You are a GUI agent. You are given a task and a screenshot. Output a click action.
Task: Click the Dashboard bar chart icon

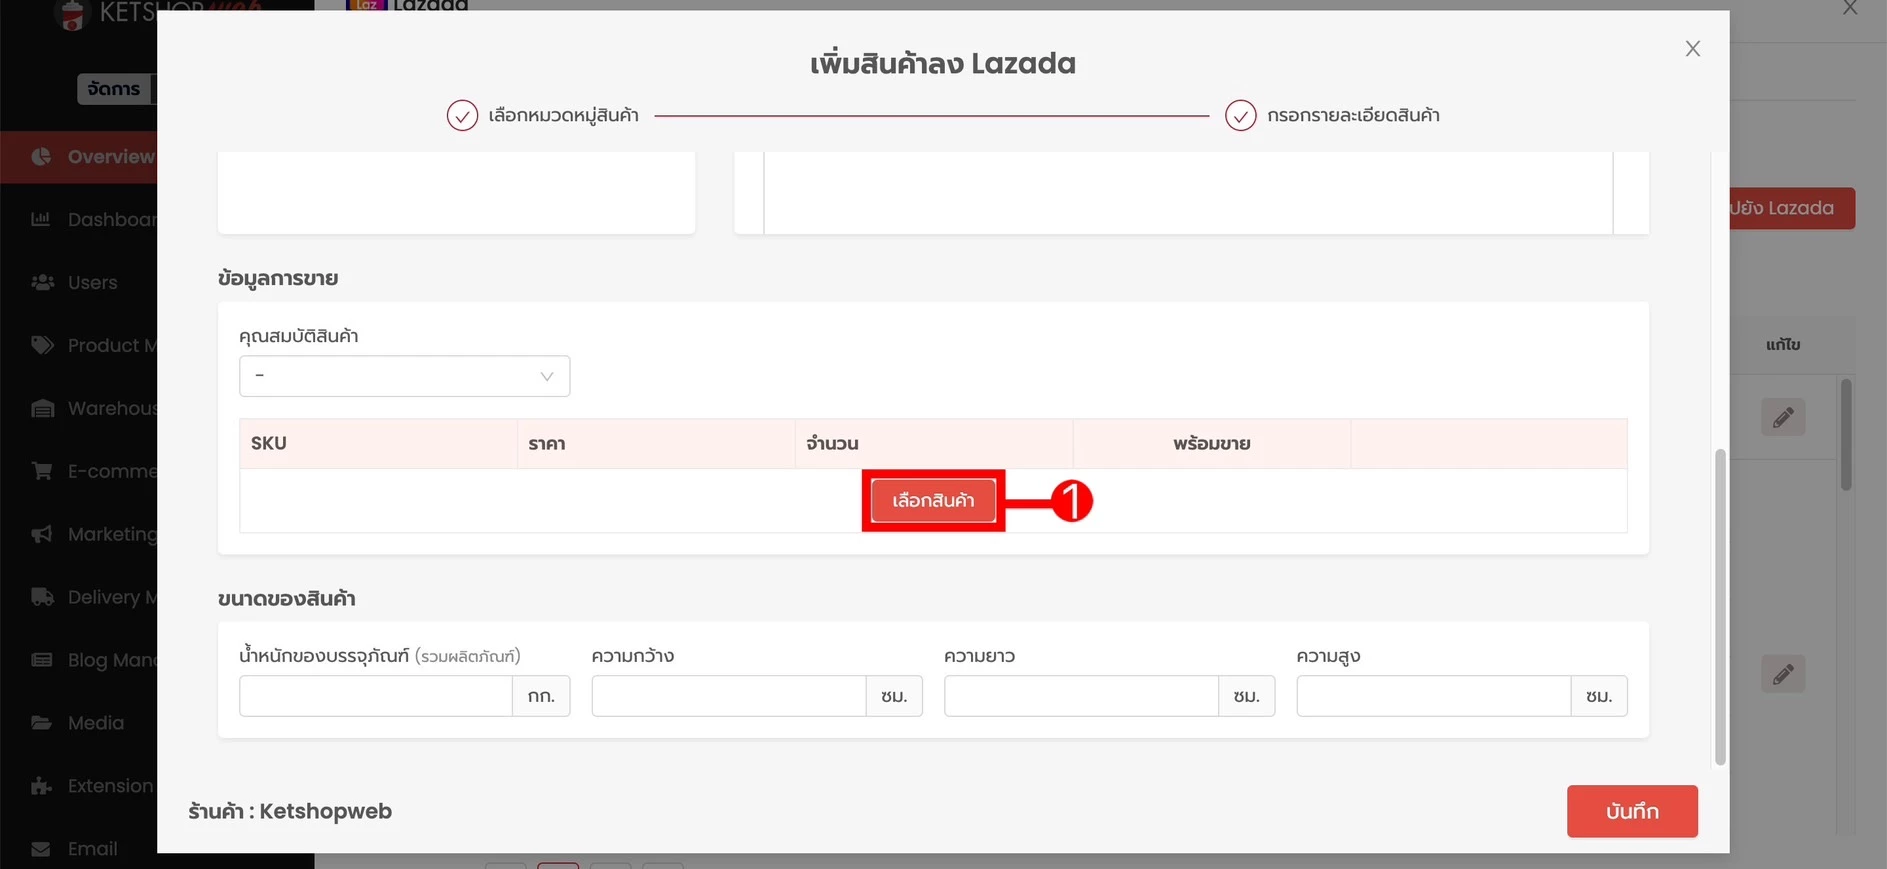[41, 219]
